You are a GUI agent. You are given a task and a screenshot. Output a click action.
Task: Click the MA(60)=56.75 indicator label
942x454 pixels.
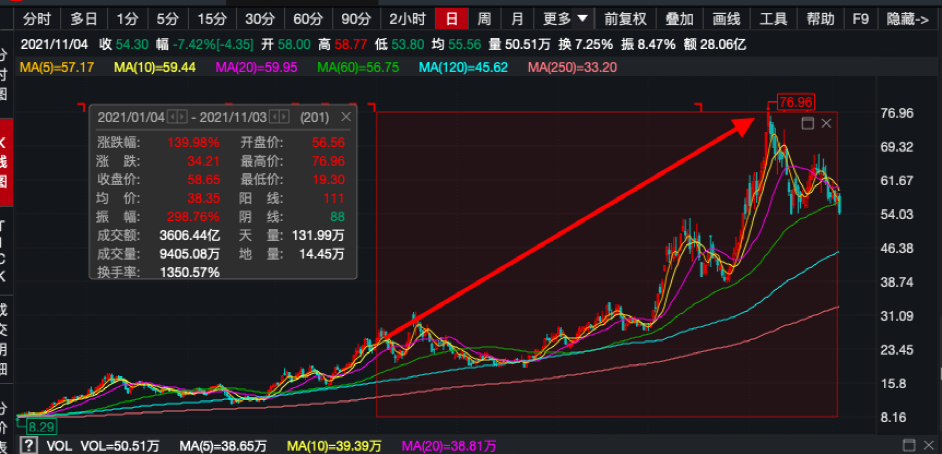click(358, 67)
